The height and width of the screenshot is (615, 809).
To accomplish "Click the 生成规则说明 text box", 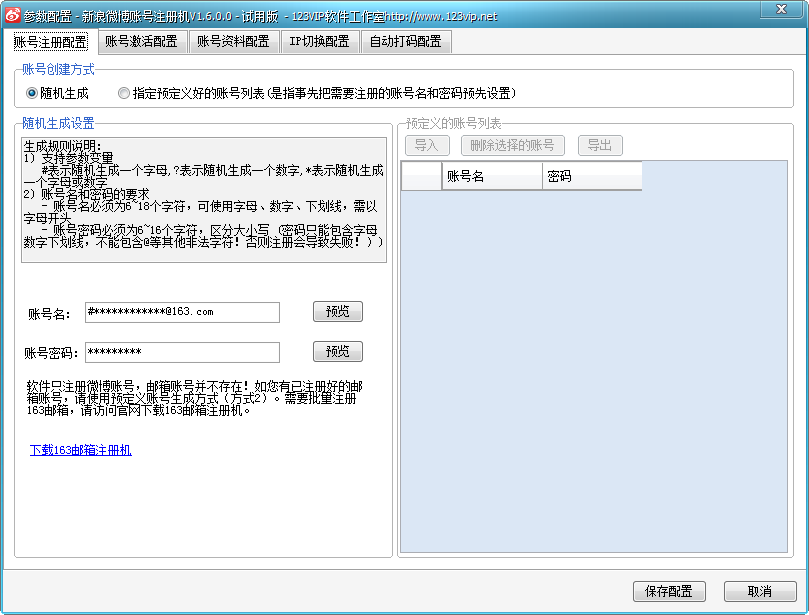I will (204, 200).
